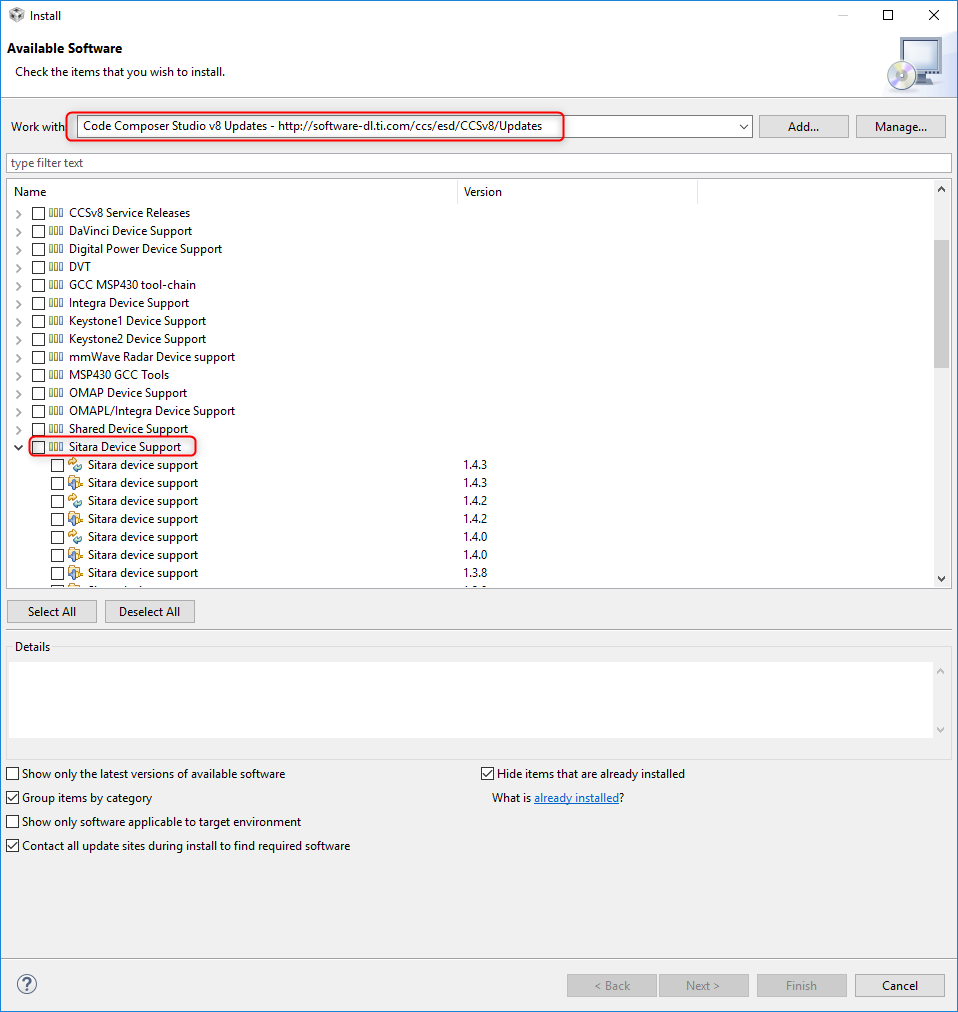The height and width of the screenshot is (1012, 958).
Task: Click the category icon beside DaVinci Device Support
Action: tap(56, 230)
